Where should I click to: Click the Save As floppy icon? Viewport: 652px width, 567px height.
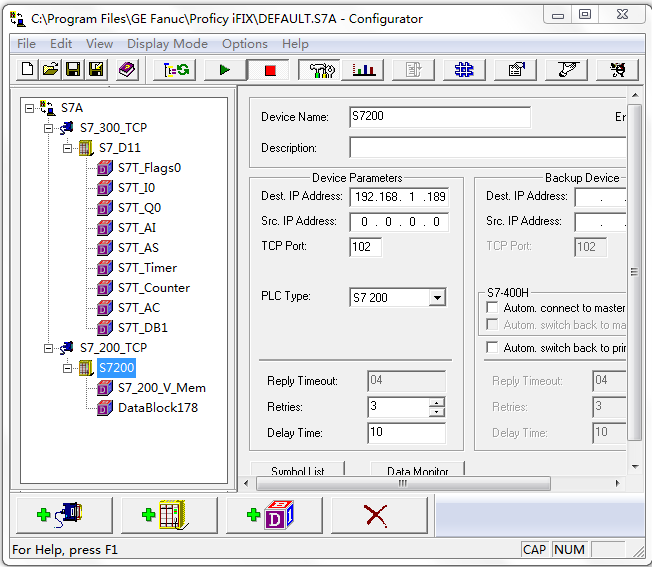coord(96,69)
